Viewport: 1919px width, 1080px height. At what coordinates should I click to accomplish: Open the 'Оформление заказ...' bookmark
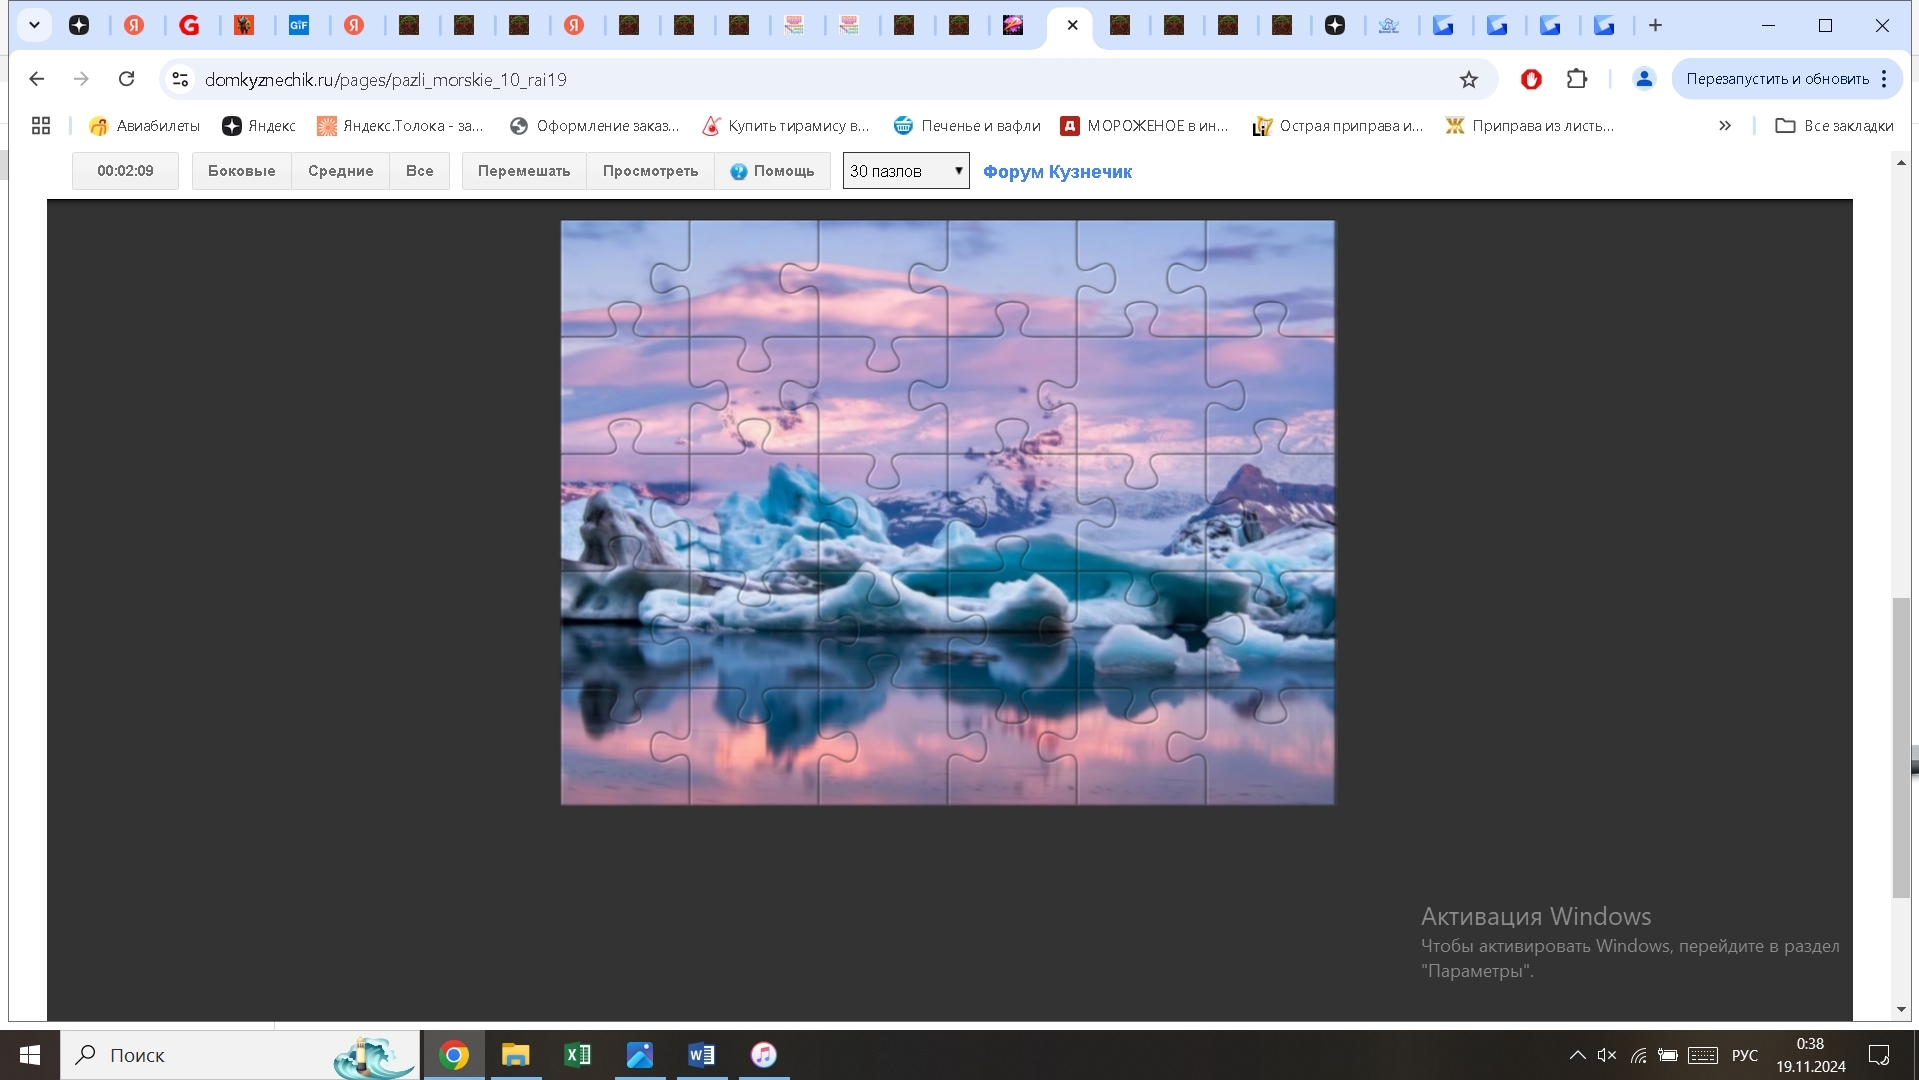(x=594, y=125)
